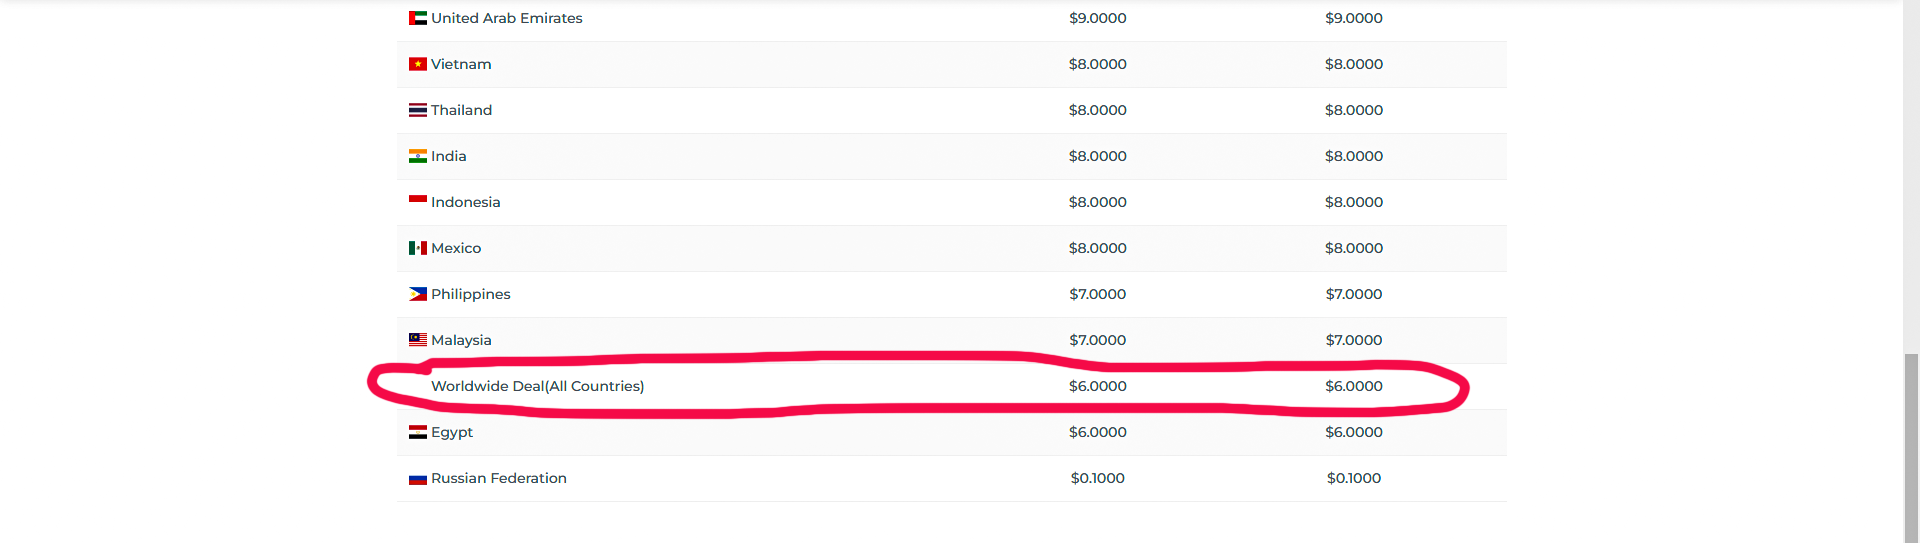Viewport: 1920px width, 543px height.
Task: Click the vertical page scrollbar thumb
Action: tap(1911, 448)
